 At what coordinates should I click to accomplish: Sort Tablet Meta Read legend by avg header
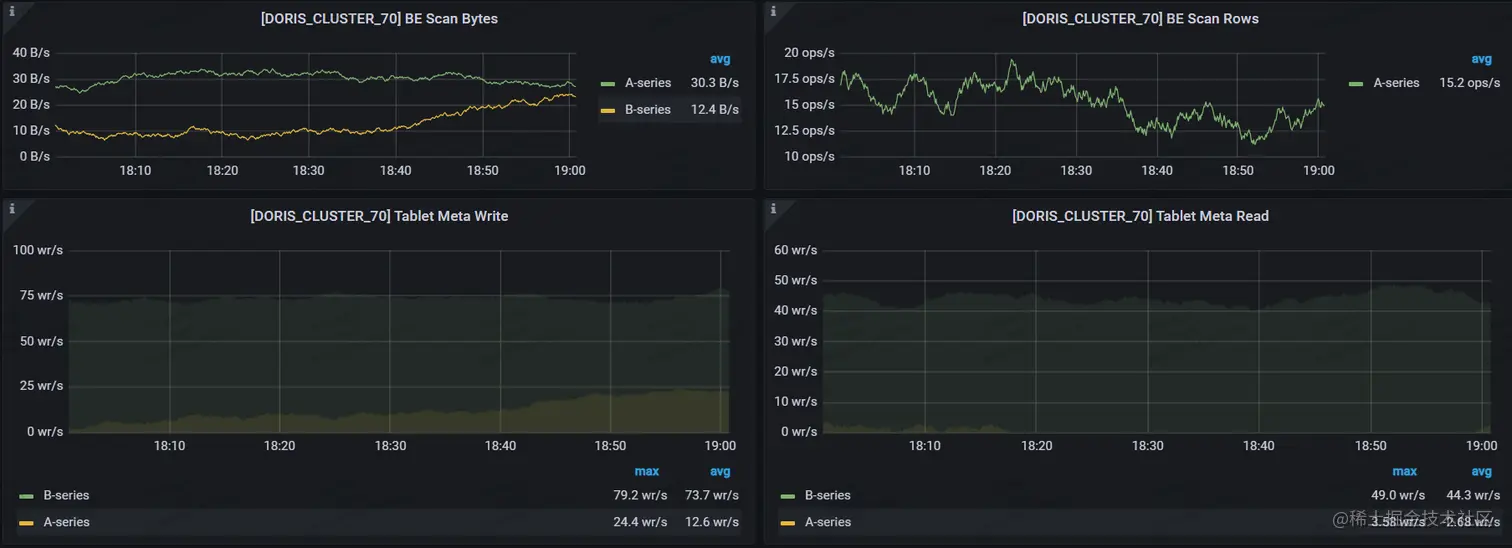[1481, 471]
